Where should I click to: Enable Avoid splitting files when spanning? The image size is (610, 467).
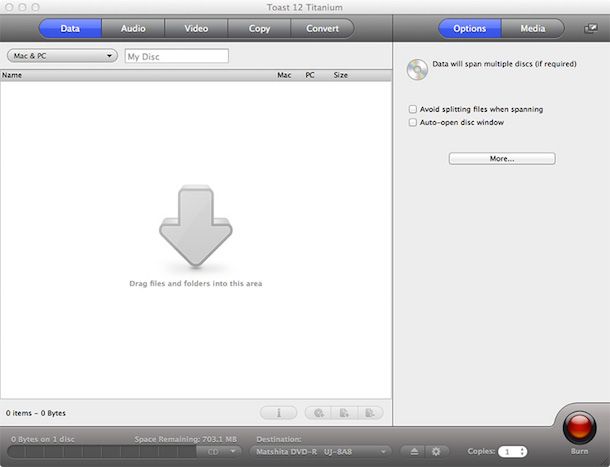pyautogui.click(x=412, y=109)
